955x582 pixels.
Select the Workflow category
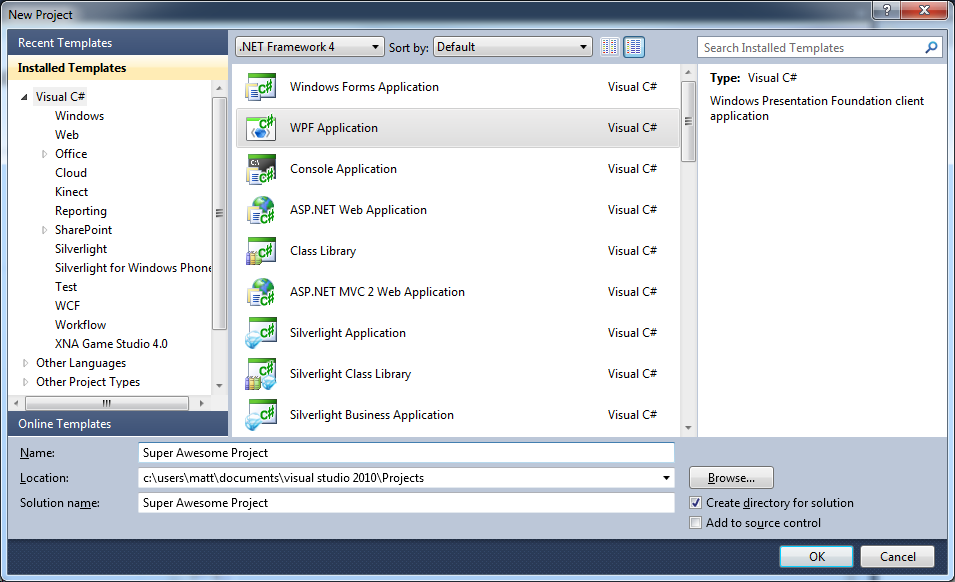point(80,324)
